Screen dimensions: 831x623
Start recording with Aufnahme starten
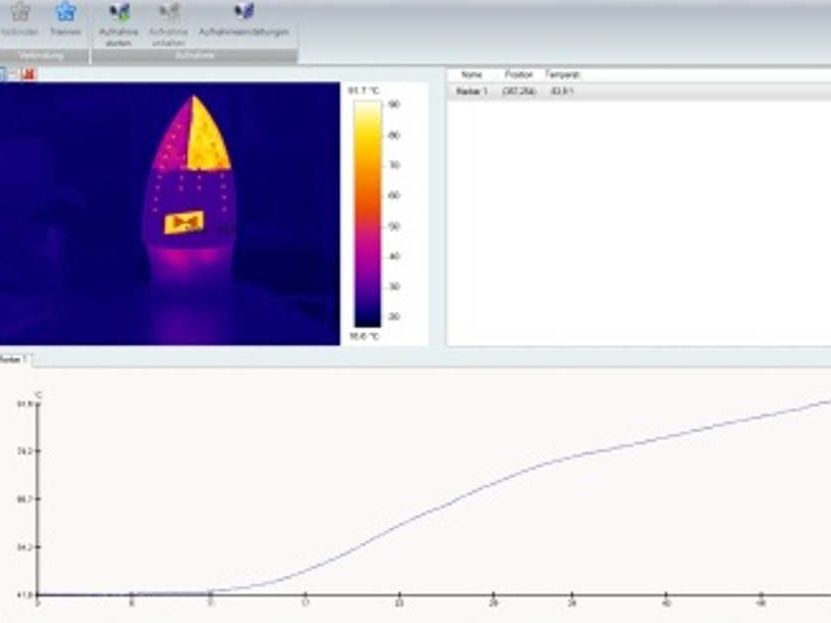click(119, 23)
